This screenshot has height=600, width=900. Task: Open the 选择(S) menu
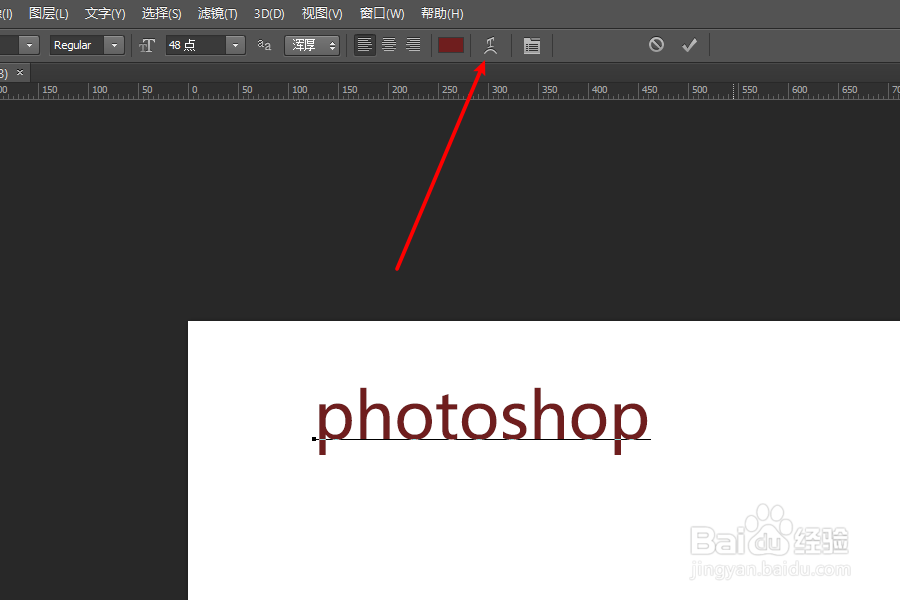(161, 13)
